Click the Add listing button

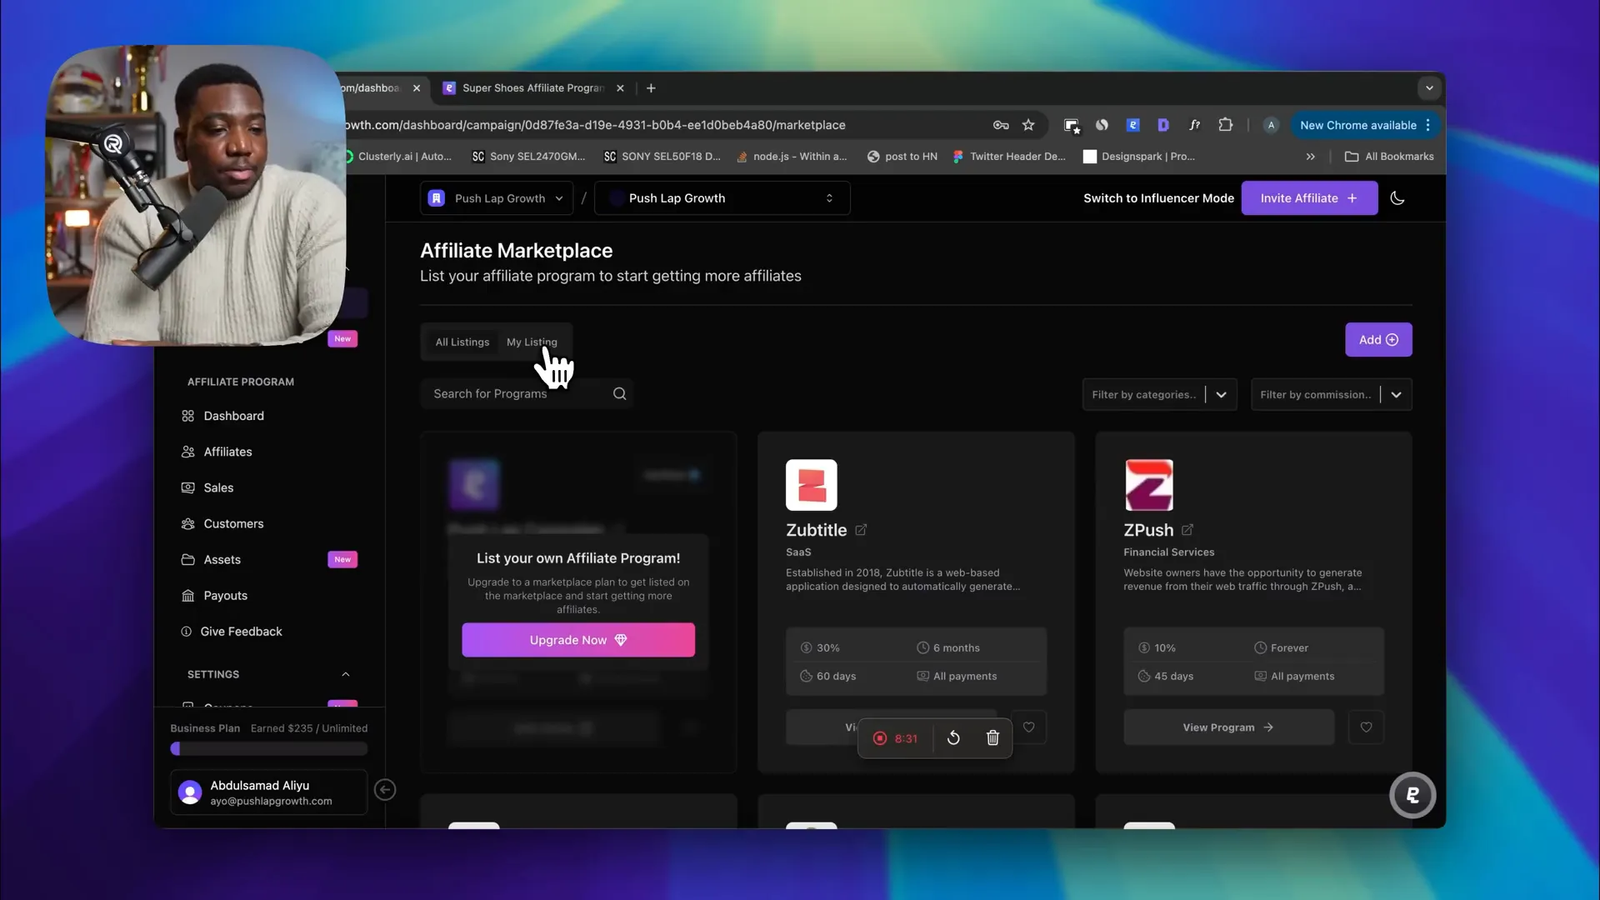click(x=1378, y=340)
